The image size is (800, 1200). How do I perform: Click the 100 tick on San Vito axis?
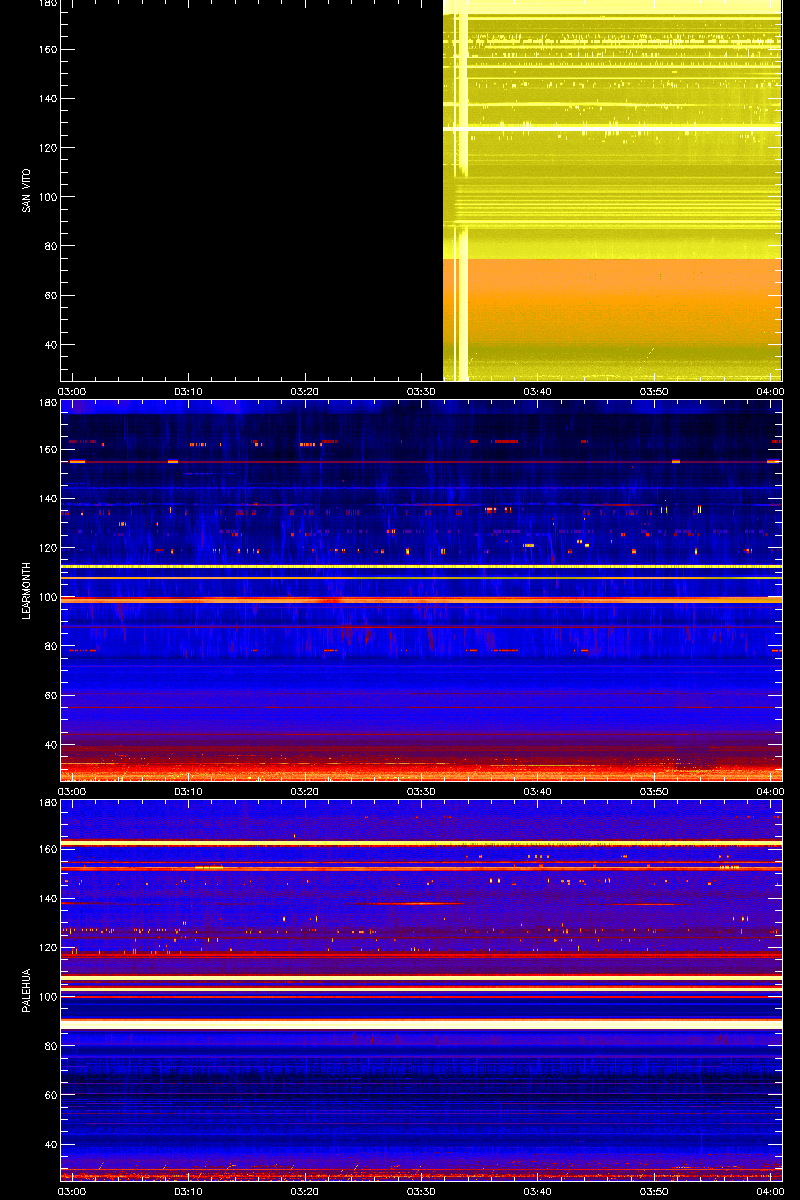(x=47, y=197)
